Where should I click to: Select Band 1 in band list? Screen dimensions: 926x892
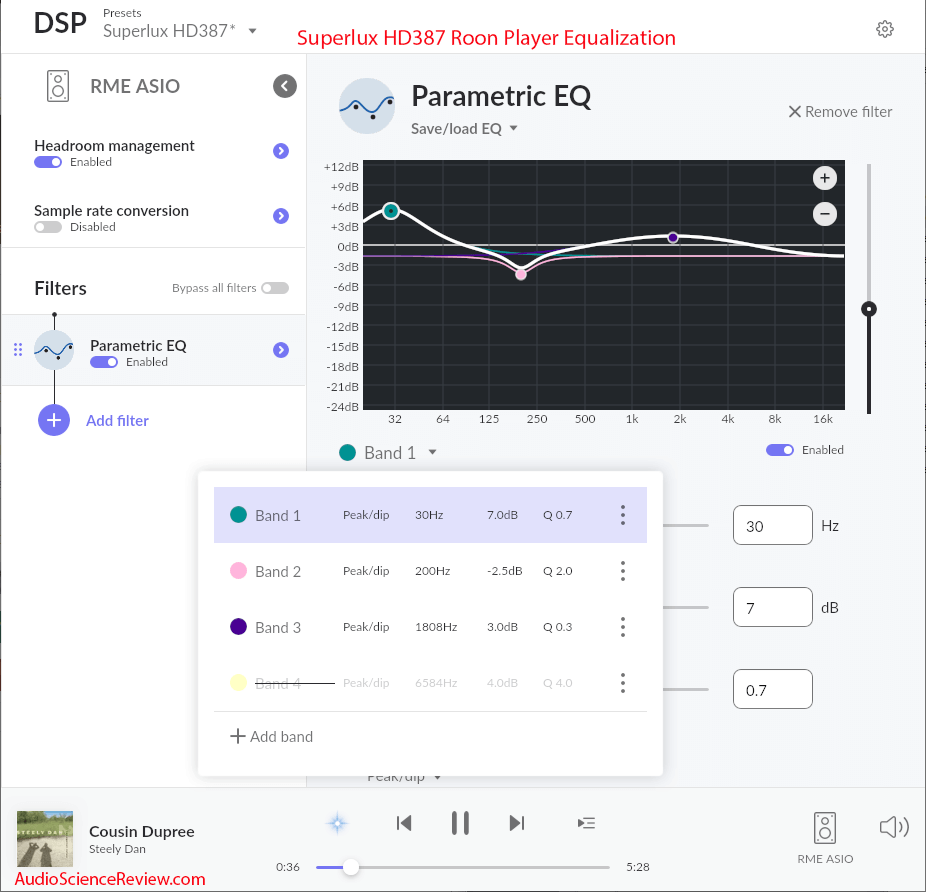click(x=430, y=515)
